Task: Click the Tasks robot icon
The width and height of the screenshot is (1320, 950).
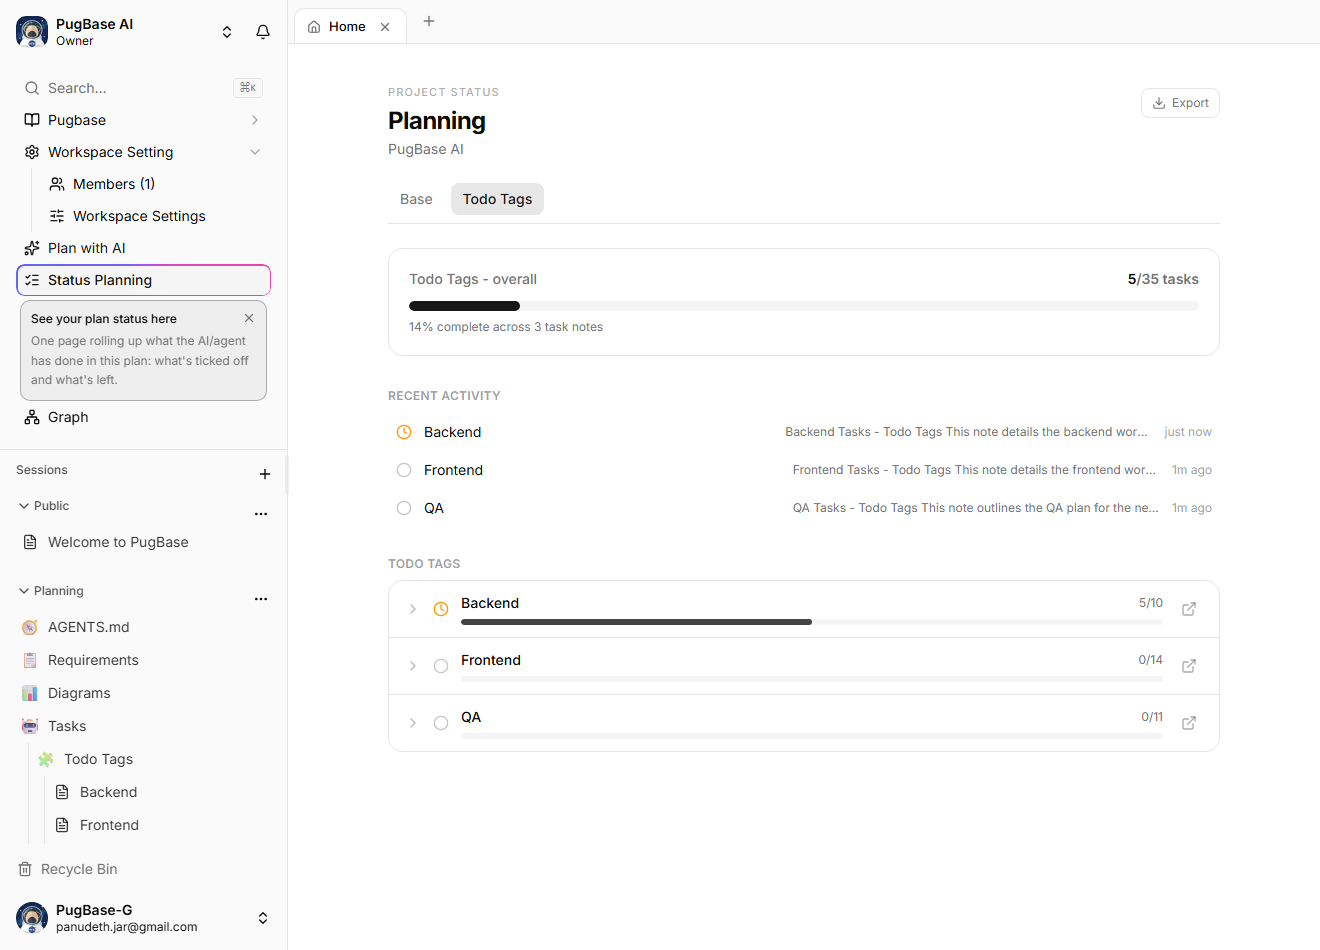Action: 30,726
